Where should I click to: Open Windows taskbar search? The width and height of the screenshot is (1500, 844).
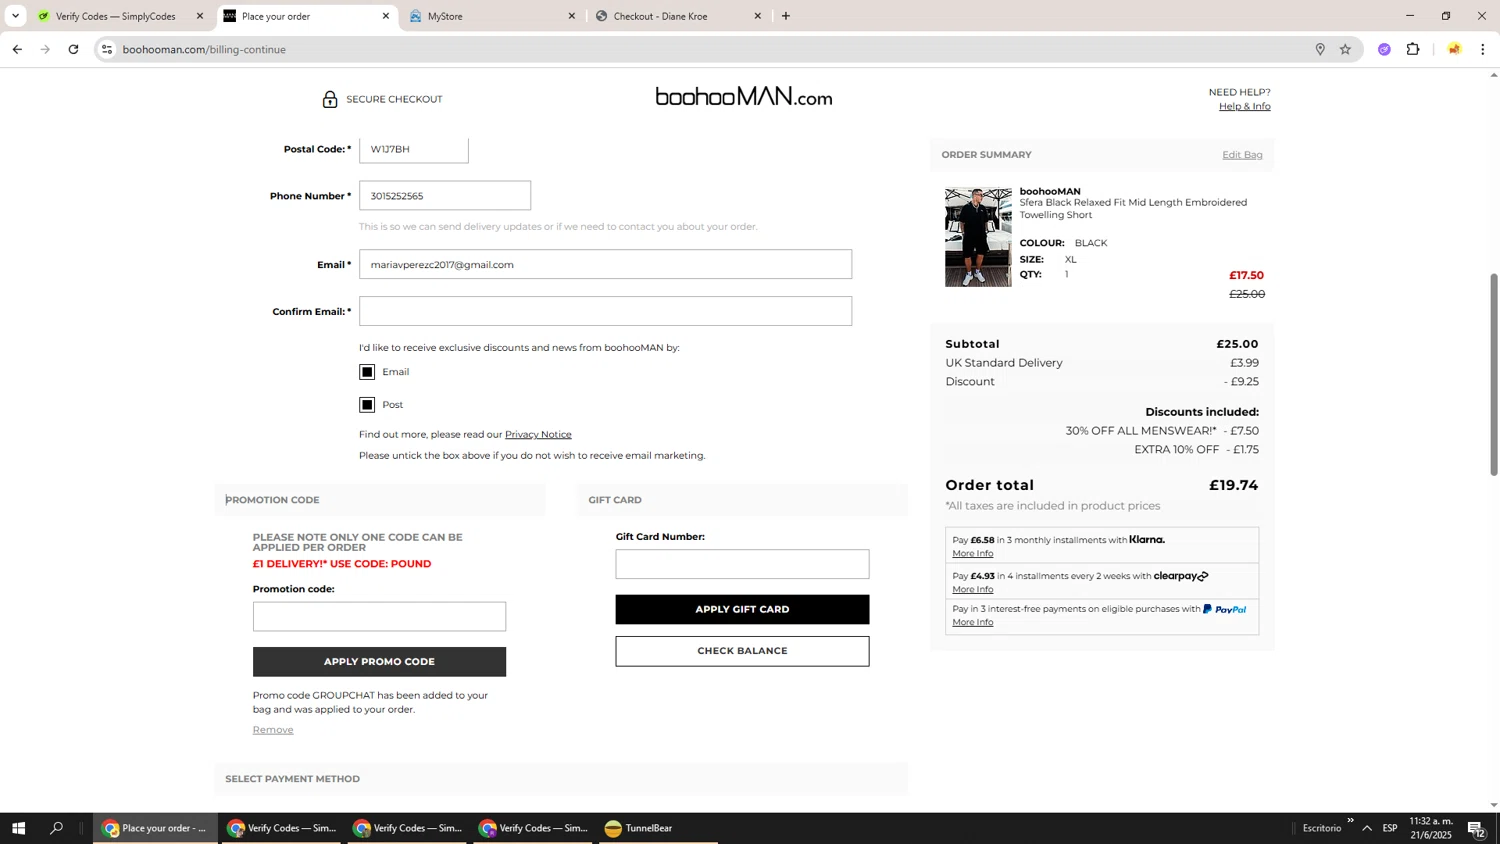[57, 828]
